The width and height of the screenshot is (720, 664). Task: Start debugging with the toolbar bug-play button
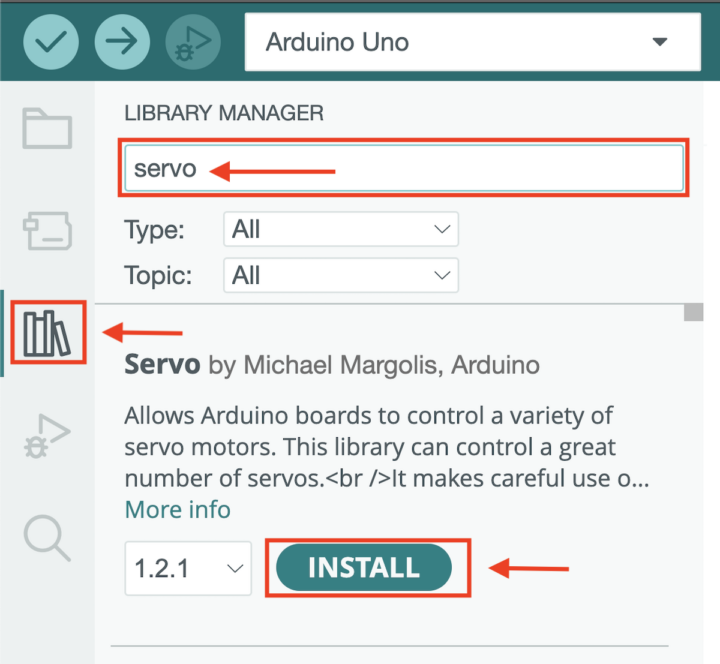pos(193,42)
